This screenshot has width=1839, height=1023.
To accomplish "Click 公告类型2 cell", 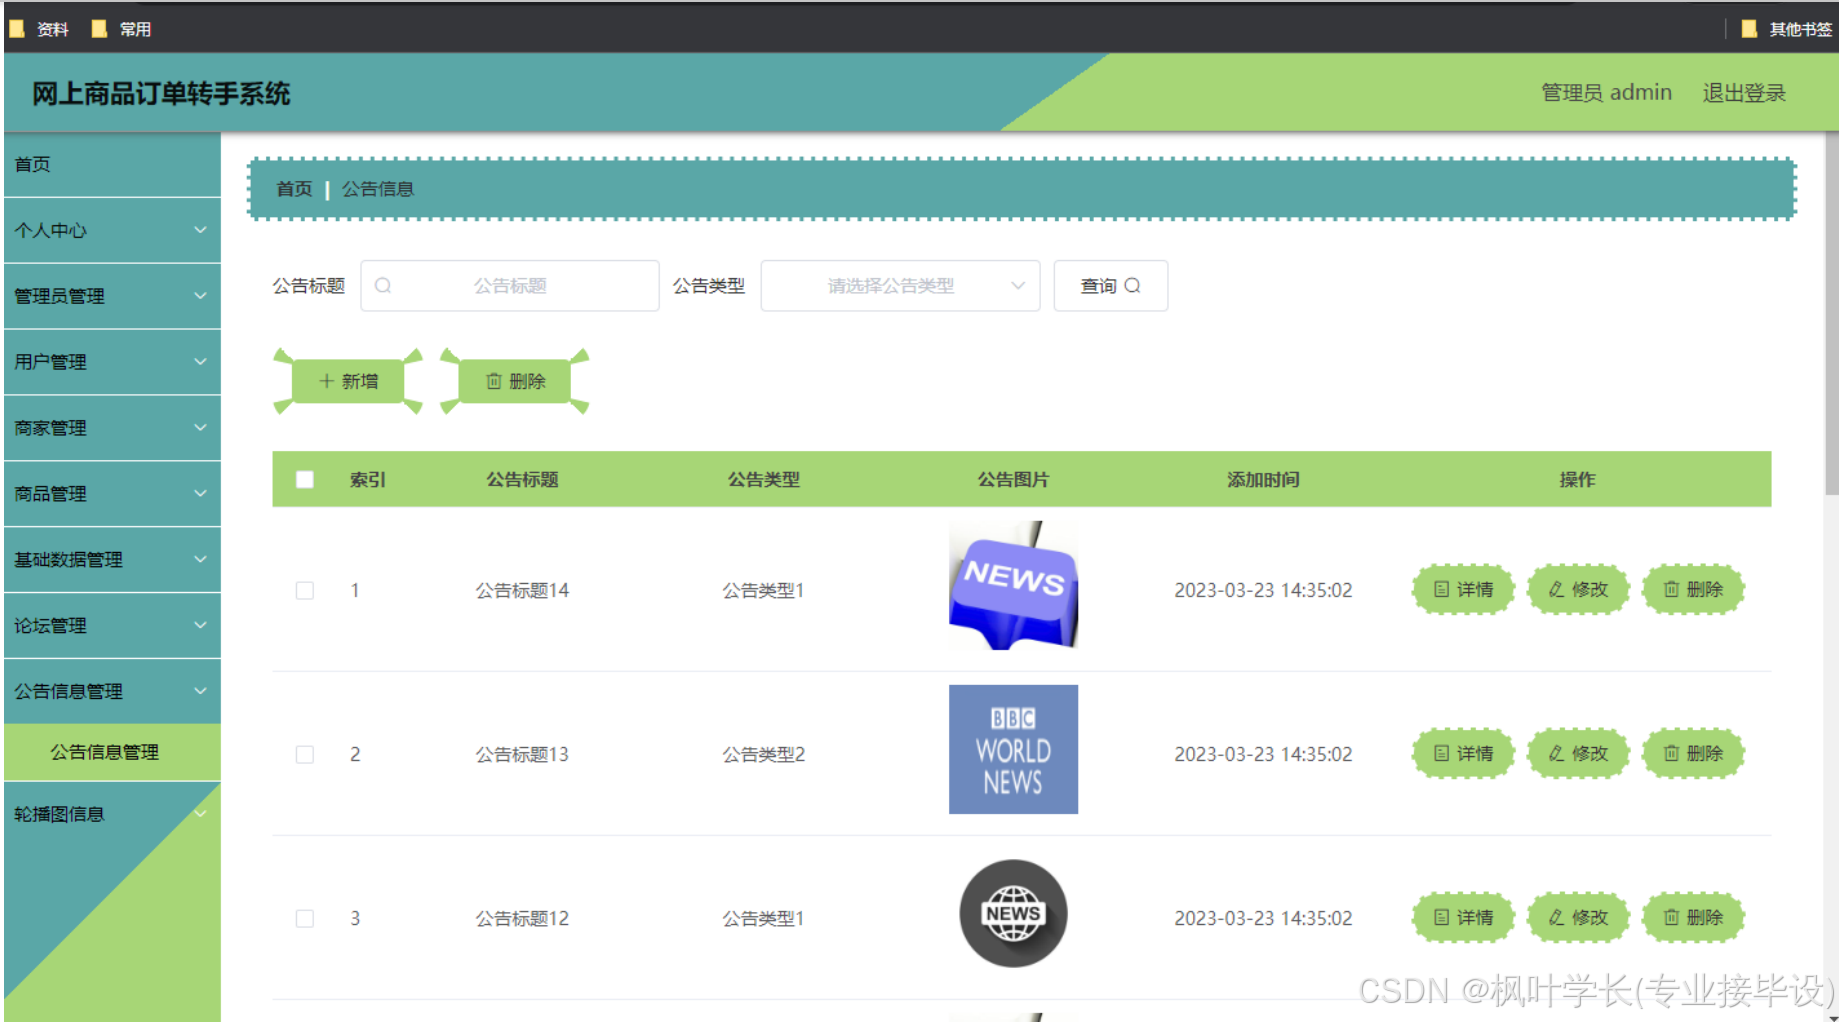I will coord(763,755).
